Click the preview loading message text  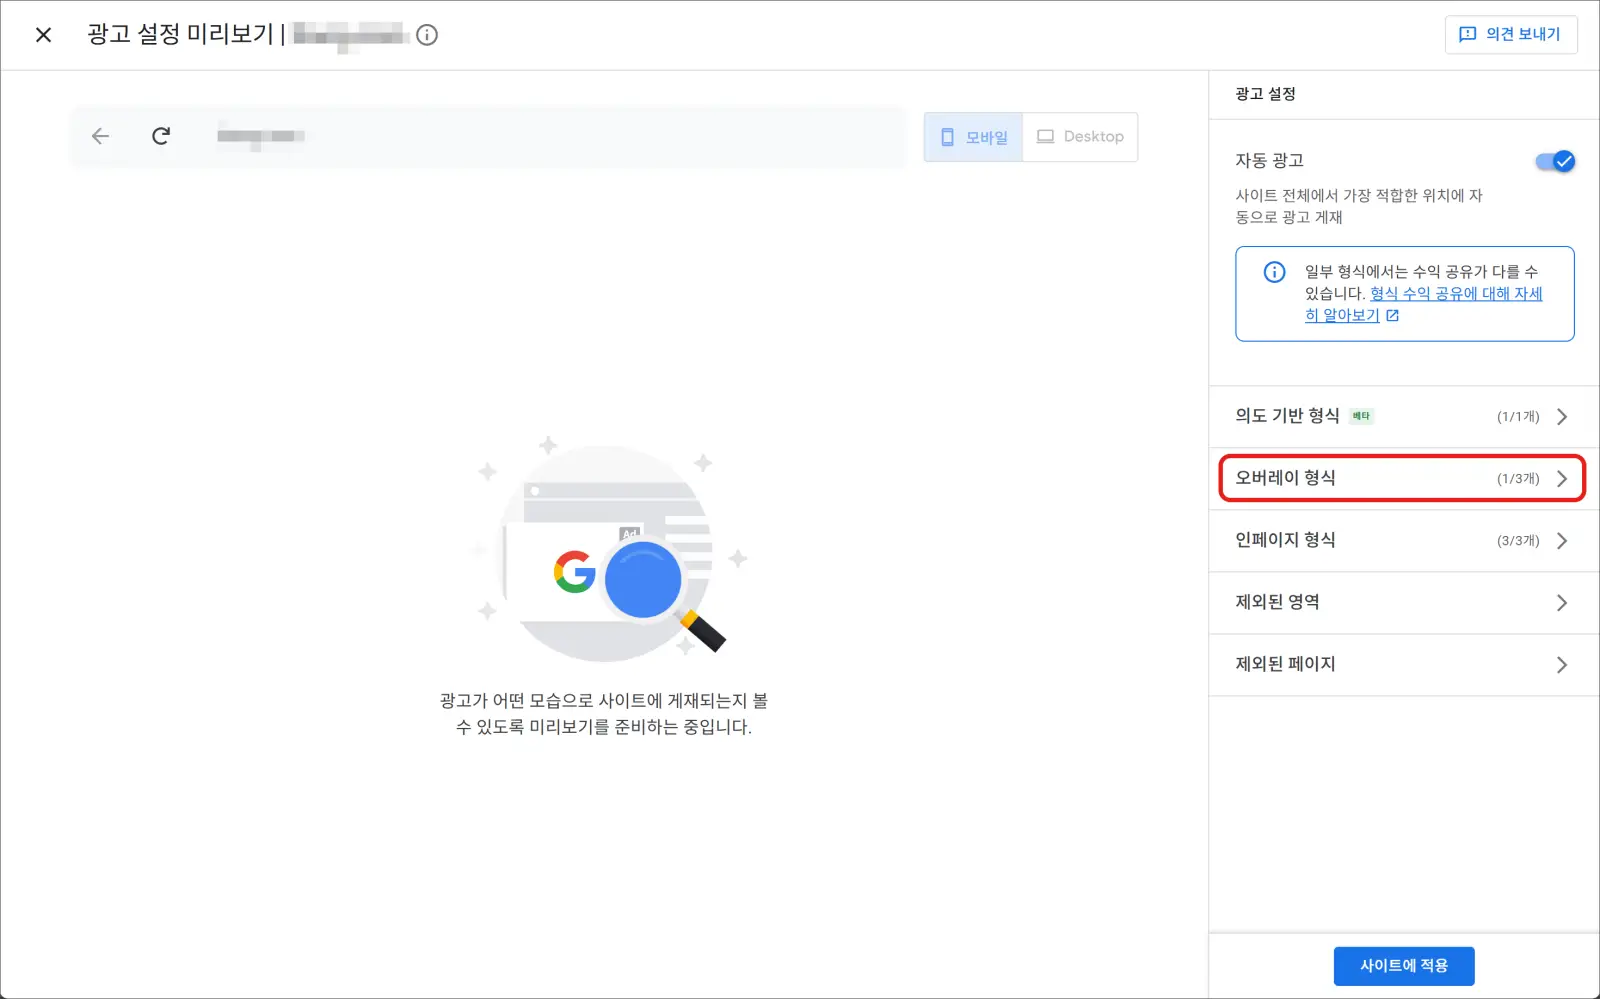[x=604, y=714]
